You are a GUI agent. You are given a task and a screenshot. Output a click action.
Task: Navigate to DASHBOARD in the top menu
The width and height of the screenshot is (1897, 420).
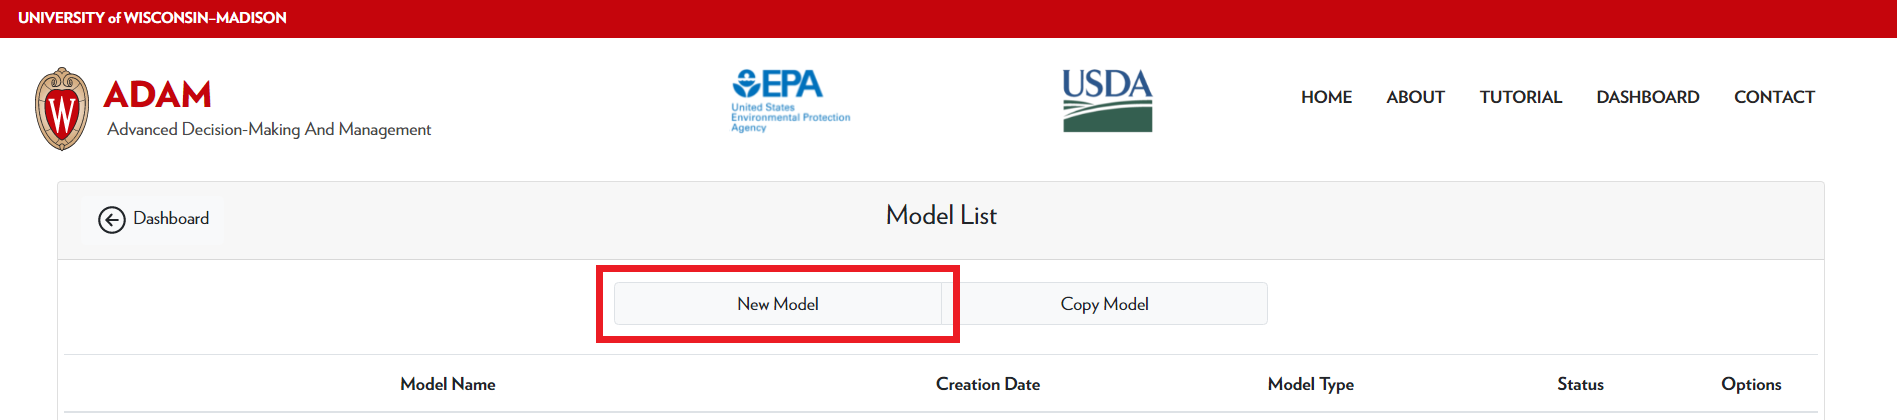click(1647, 97)
